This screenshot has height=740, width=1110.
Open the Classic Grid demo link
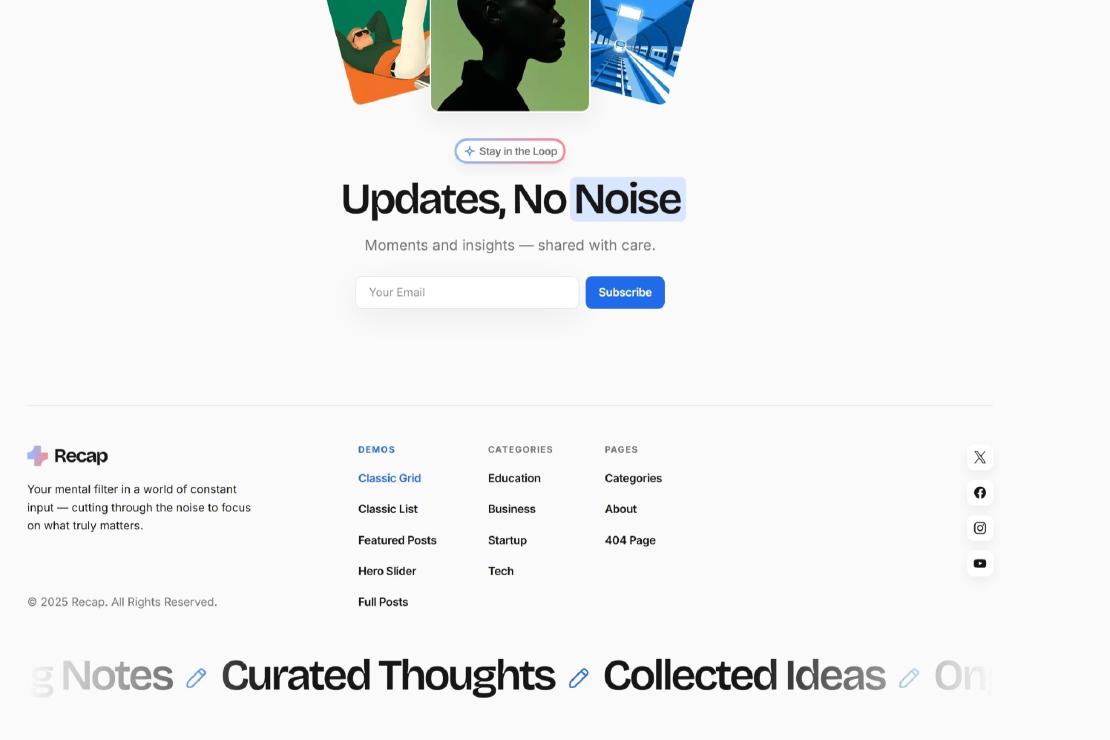click(389, 479)
